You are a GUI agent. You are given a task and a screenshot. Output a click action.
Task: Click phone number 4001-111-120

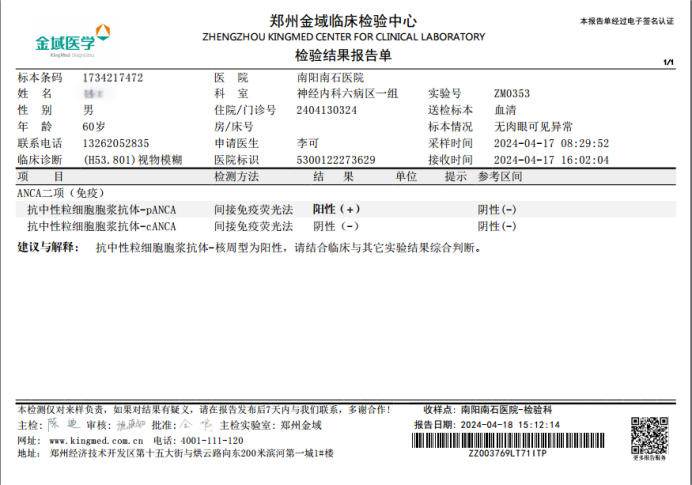coord(212,441)
